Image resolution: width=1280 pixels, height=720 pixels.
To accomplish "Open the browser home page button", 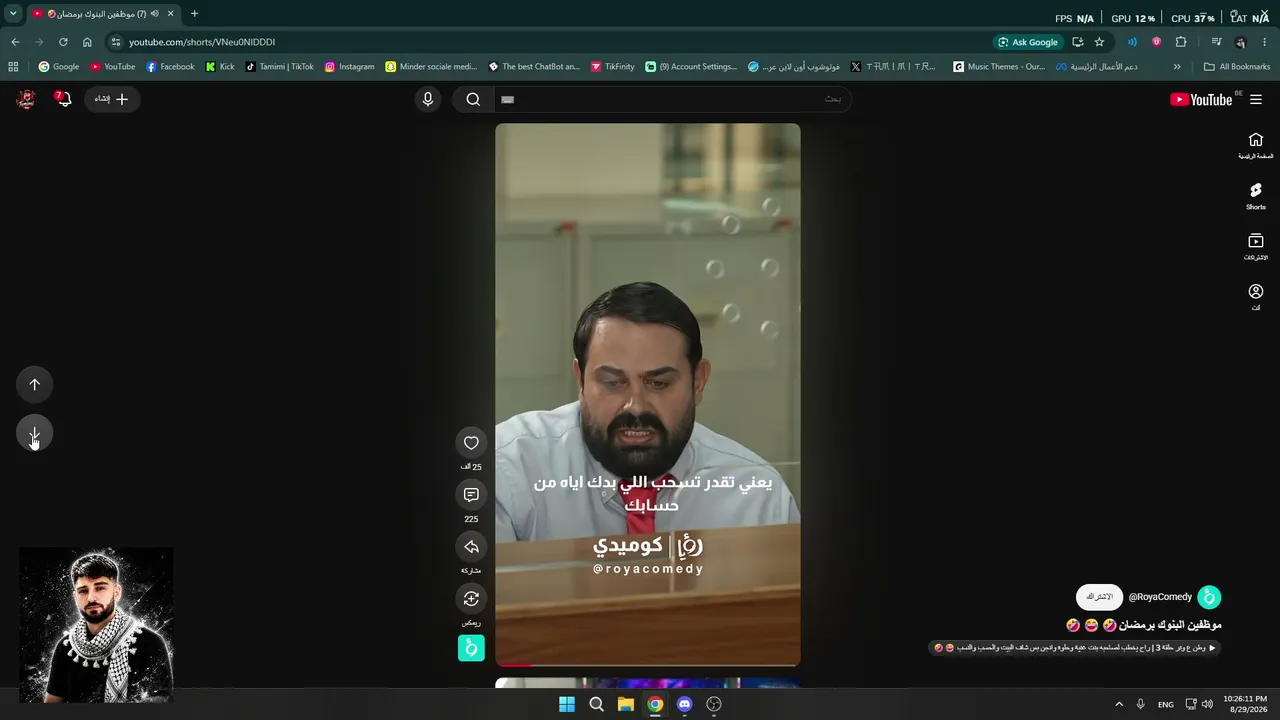I will click(x=87, y=42).
